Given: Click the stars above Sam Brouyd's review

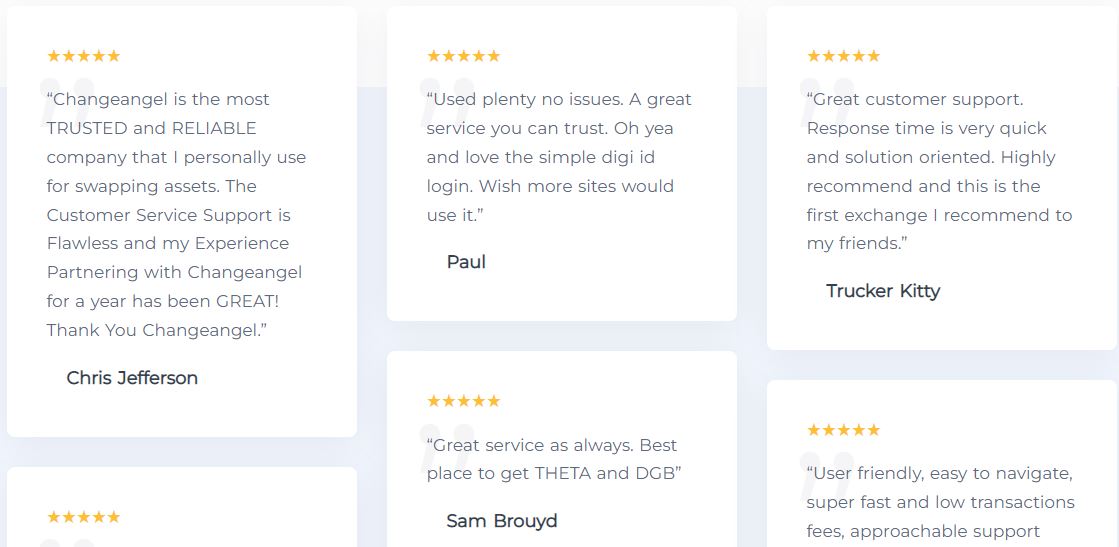Looking at the screenshot, I should click(x=463, y=401).
